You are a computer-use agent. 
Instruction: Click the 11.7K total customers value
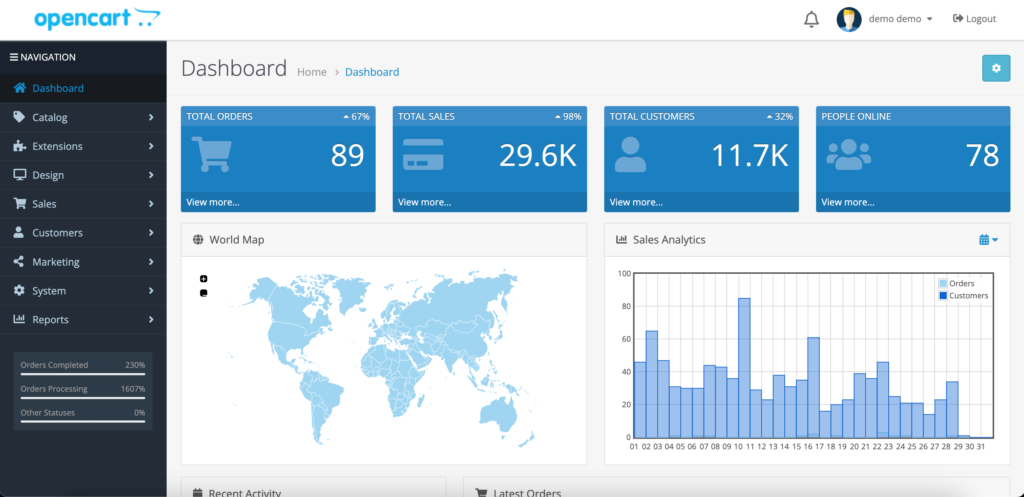pos(750,155)
